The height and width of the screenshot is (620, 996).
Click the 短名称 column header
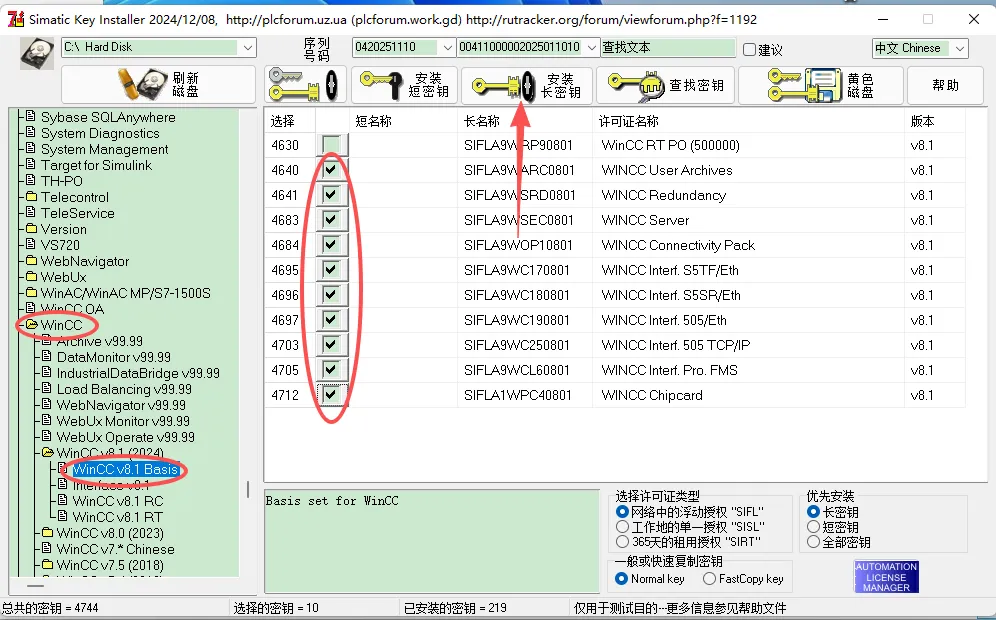(403, 121)
